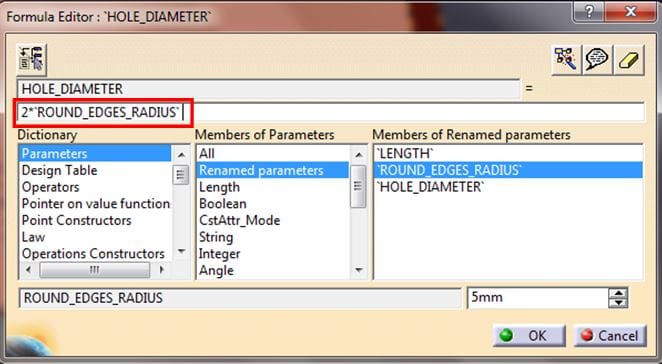Viewport: 662px width, 364px height.
Task: Decrease the 5mm value with down arrow
Action: (x=619, y=303)
